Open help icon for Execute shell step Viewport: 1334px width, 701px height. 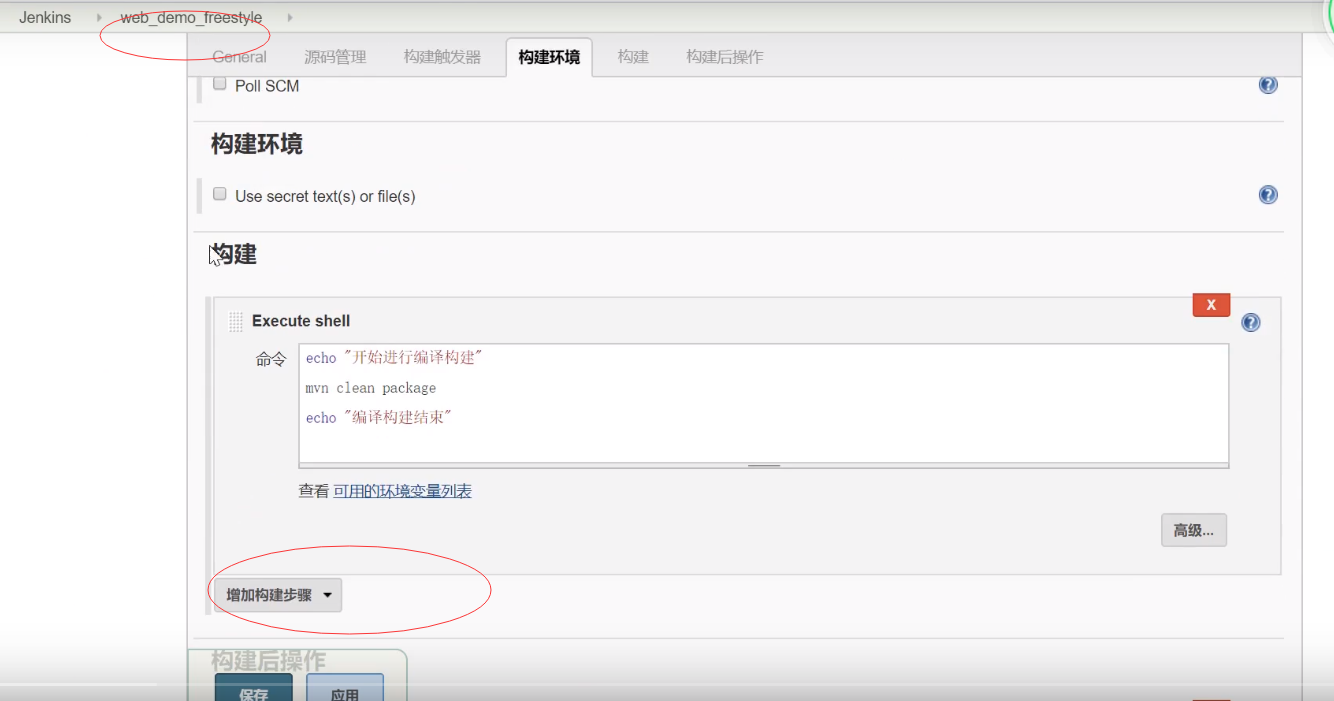pos(1250,322)
